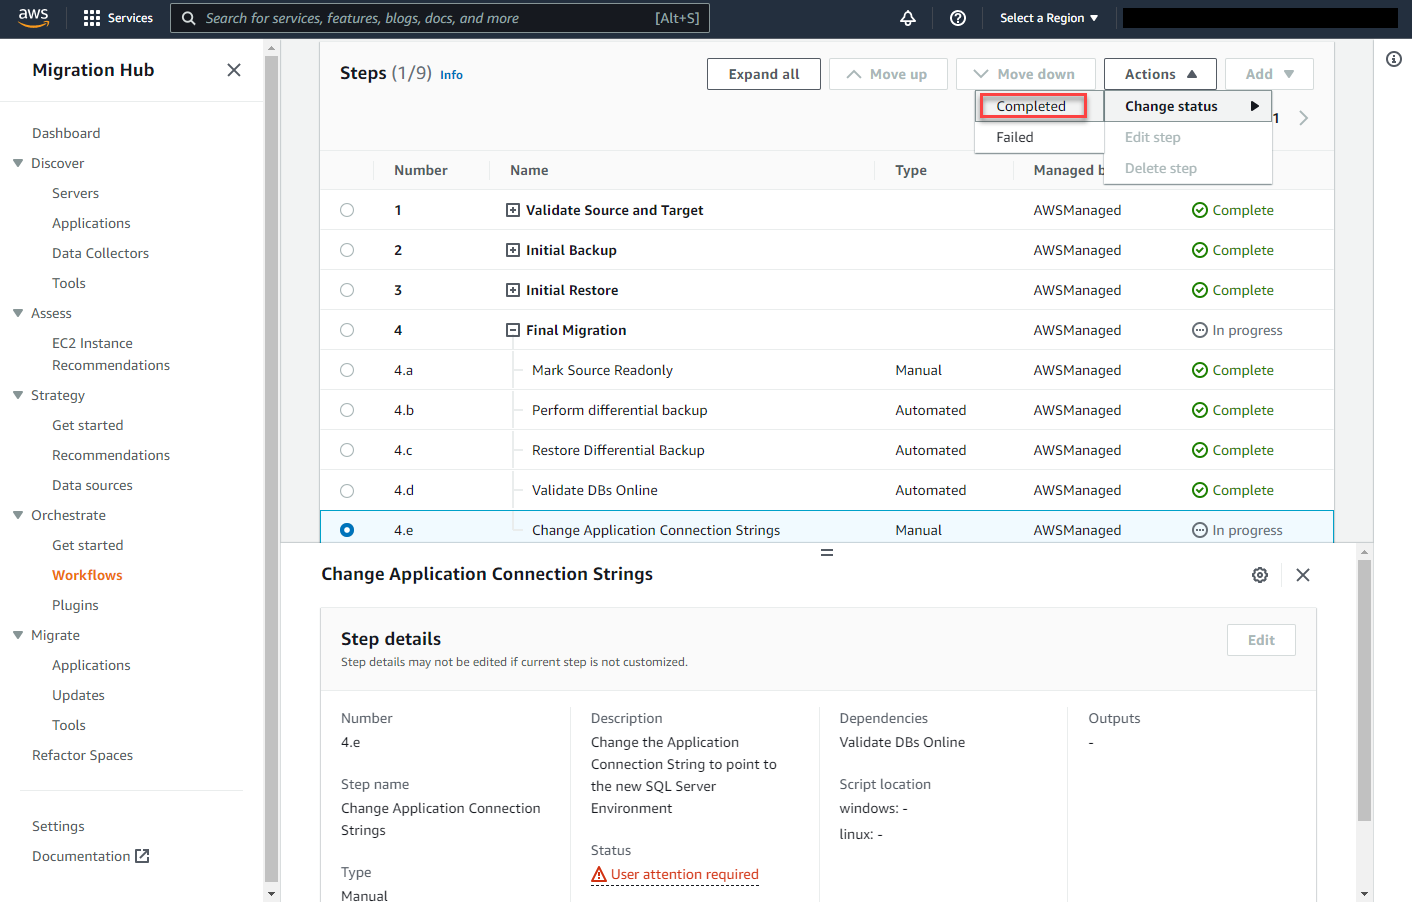The width and height of the screenshot is (1412, 902).
Task: Click the In progress status icon for step 4
Action: pyautogui.click(x=1200, y=330)
